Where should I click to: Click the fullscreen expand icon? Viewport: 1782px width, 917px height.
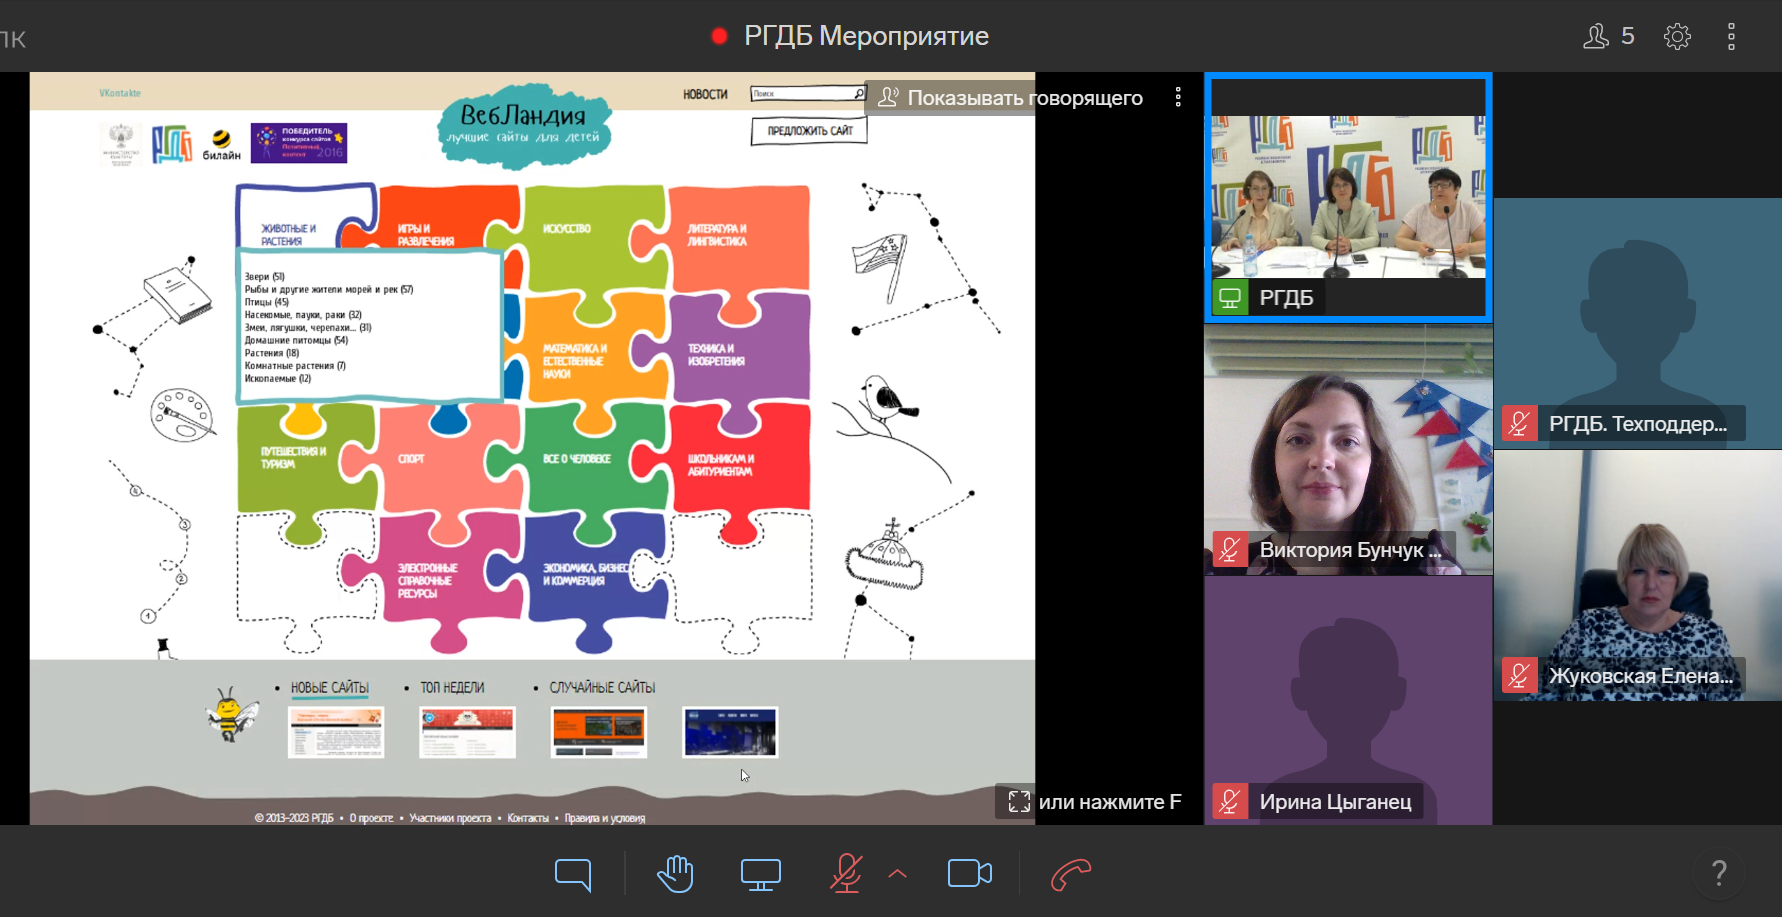(x=1019, y=802)
